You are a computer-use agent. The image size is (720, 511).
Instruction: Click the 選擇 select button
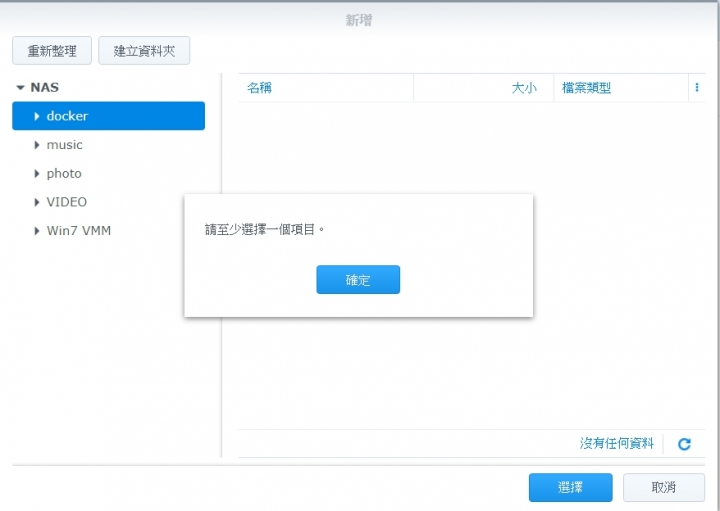570,487
